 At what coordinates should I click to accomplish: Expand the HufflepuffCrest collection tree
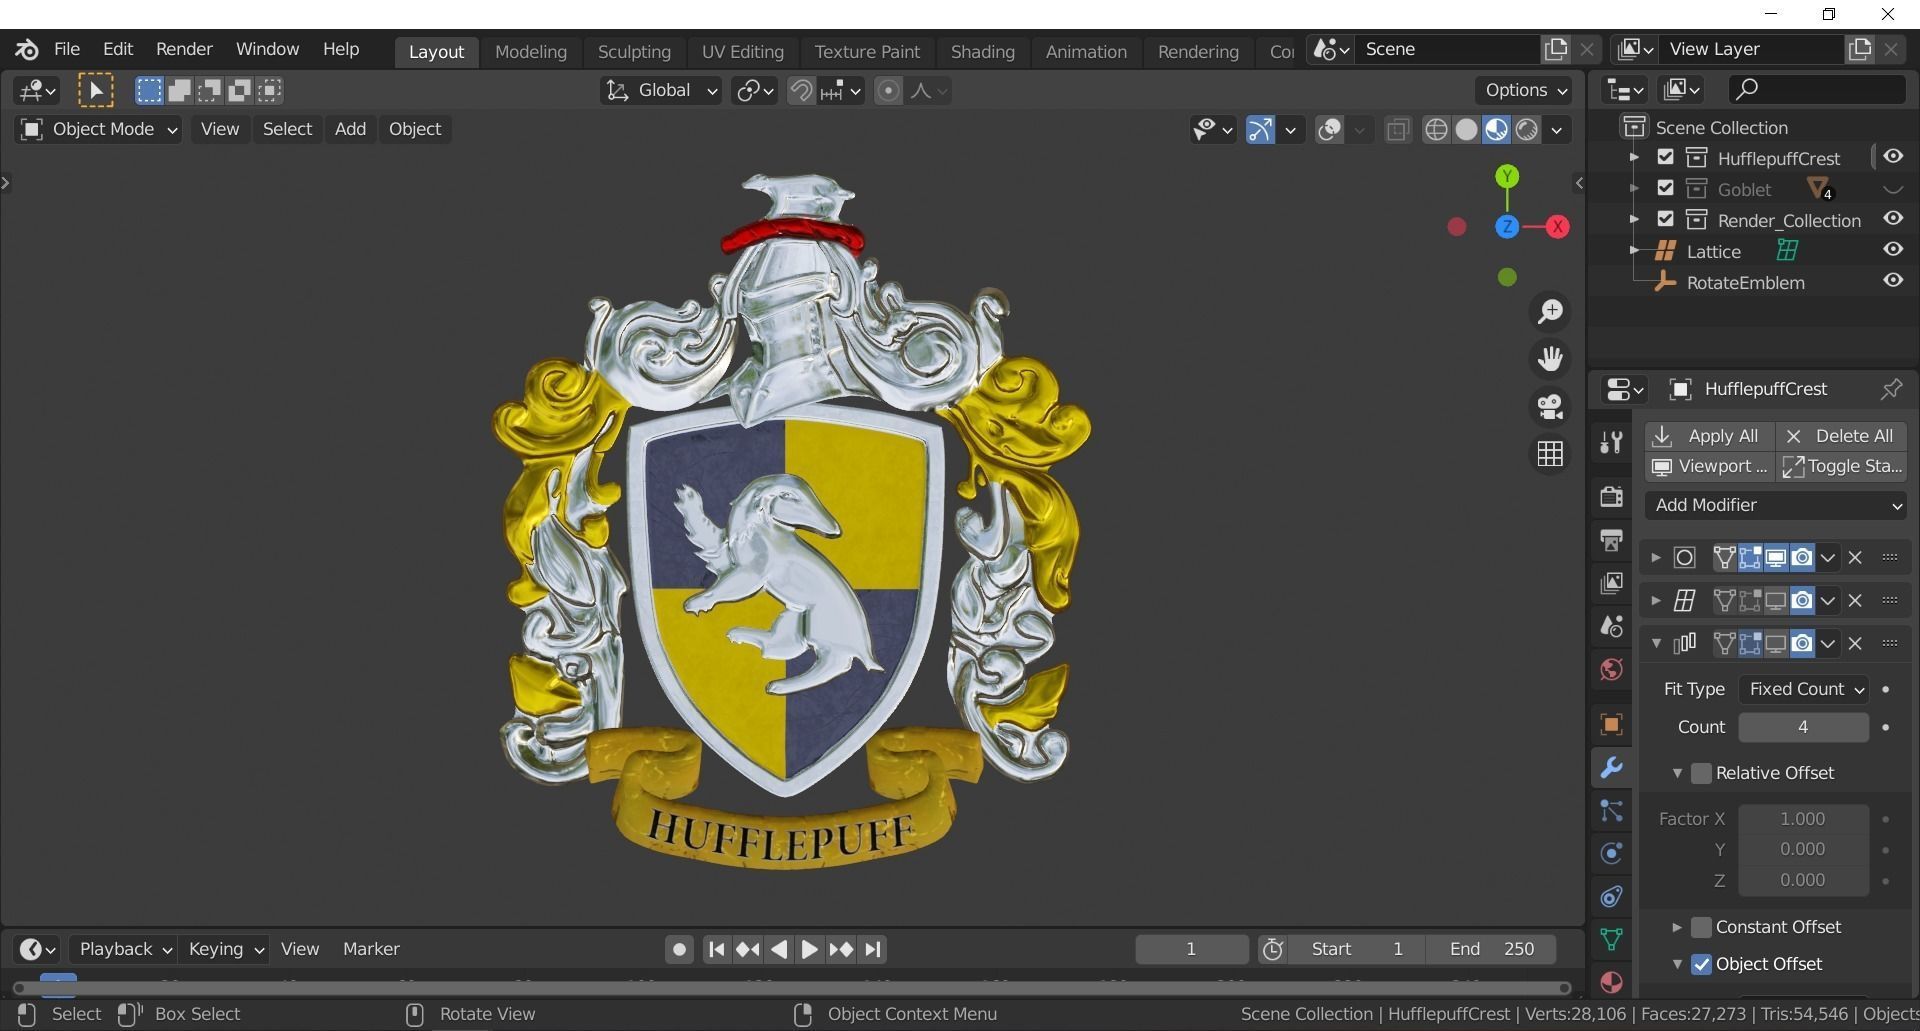coord(1634,158)
